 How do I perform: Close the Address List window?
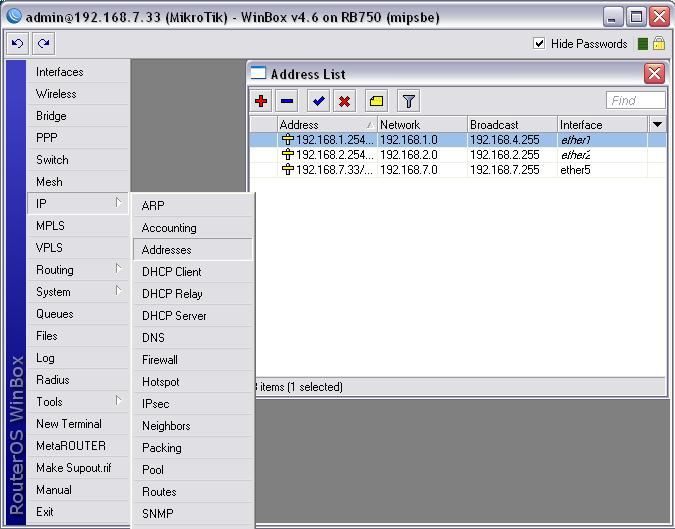(654, 73)
